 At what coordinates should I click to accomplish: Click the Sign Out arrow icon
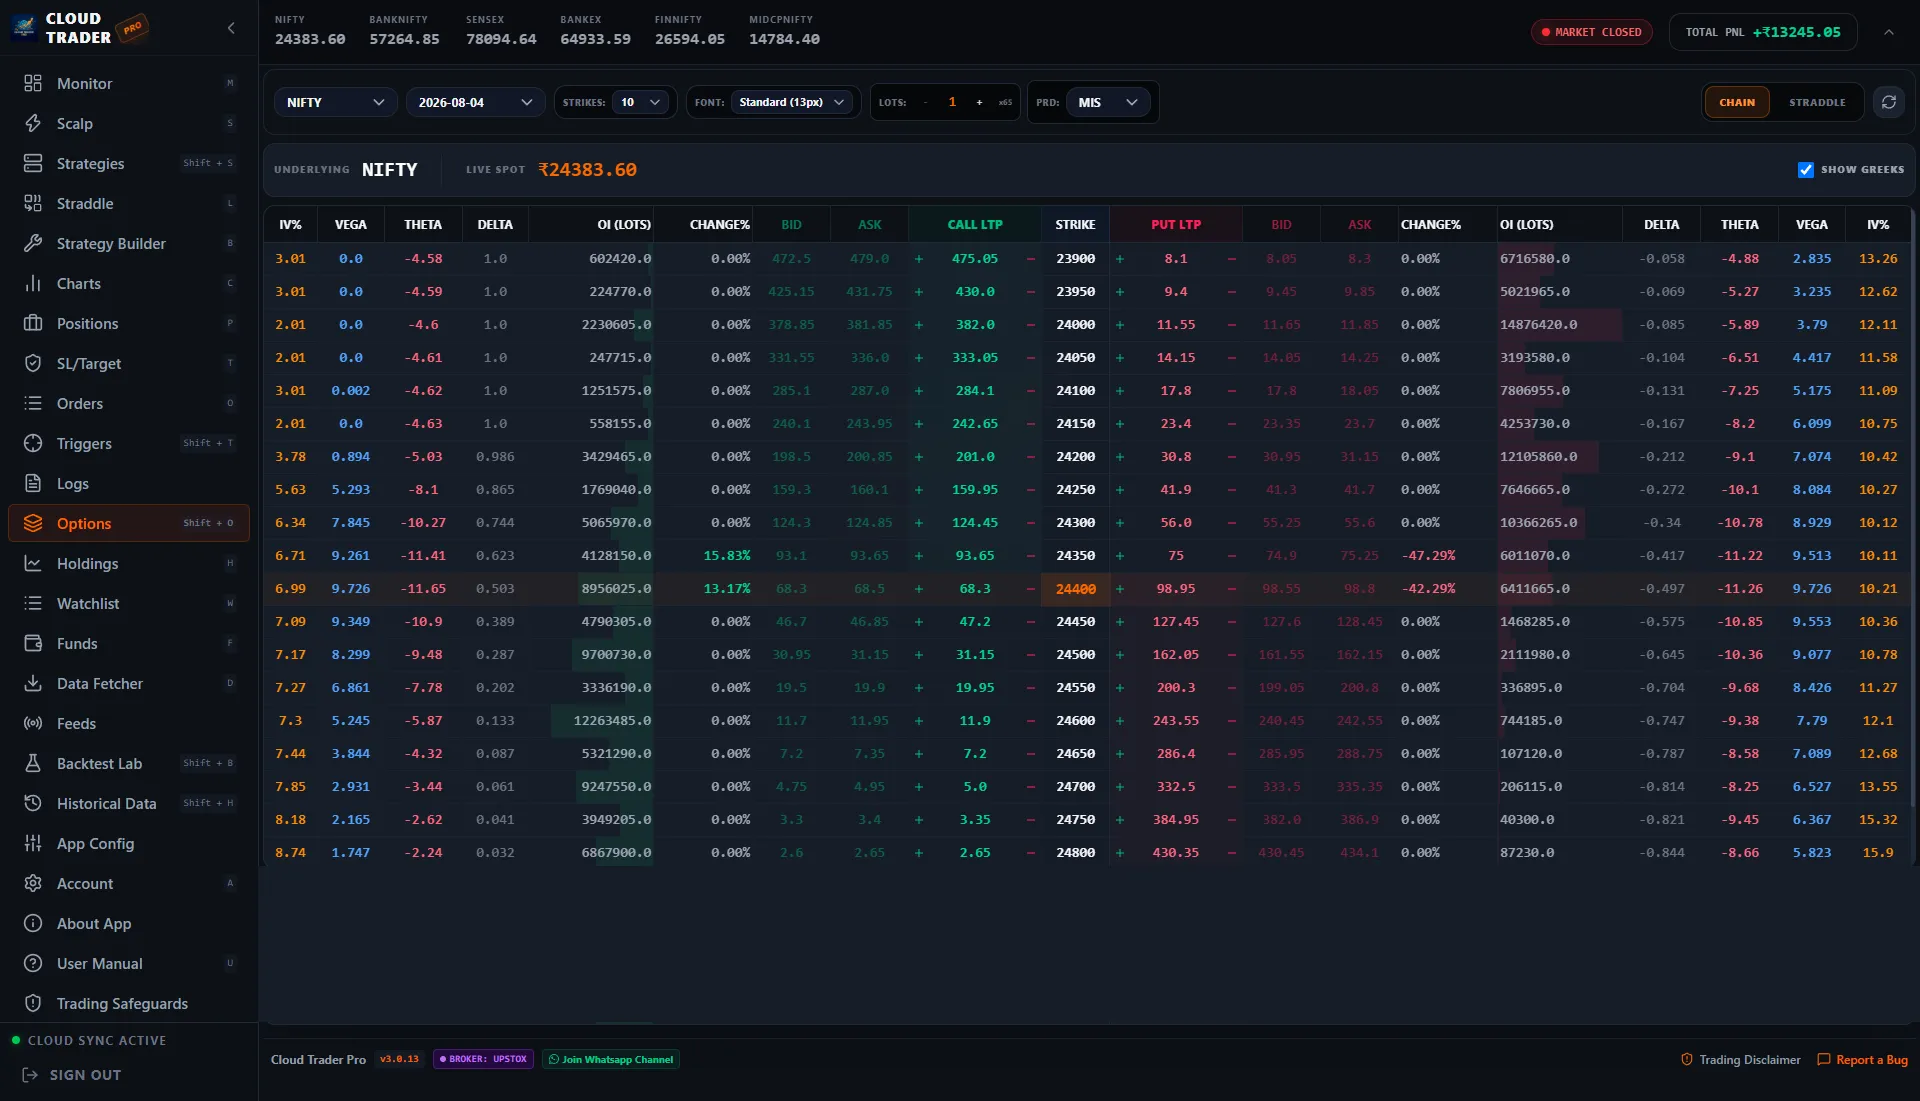pos(30,1075)
